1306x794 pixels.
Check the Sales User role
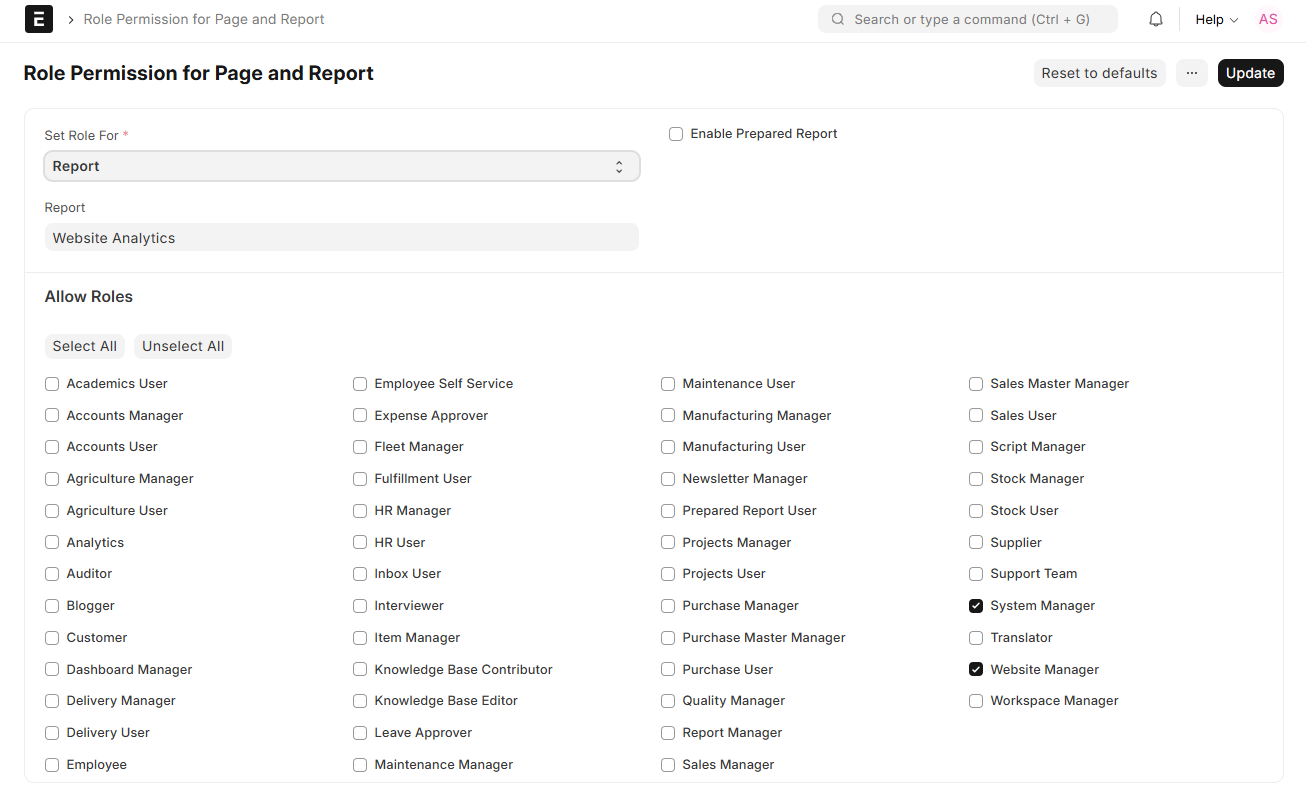click(976, 415)
